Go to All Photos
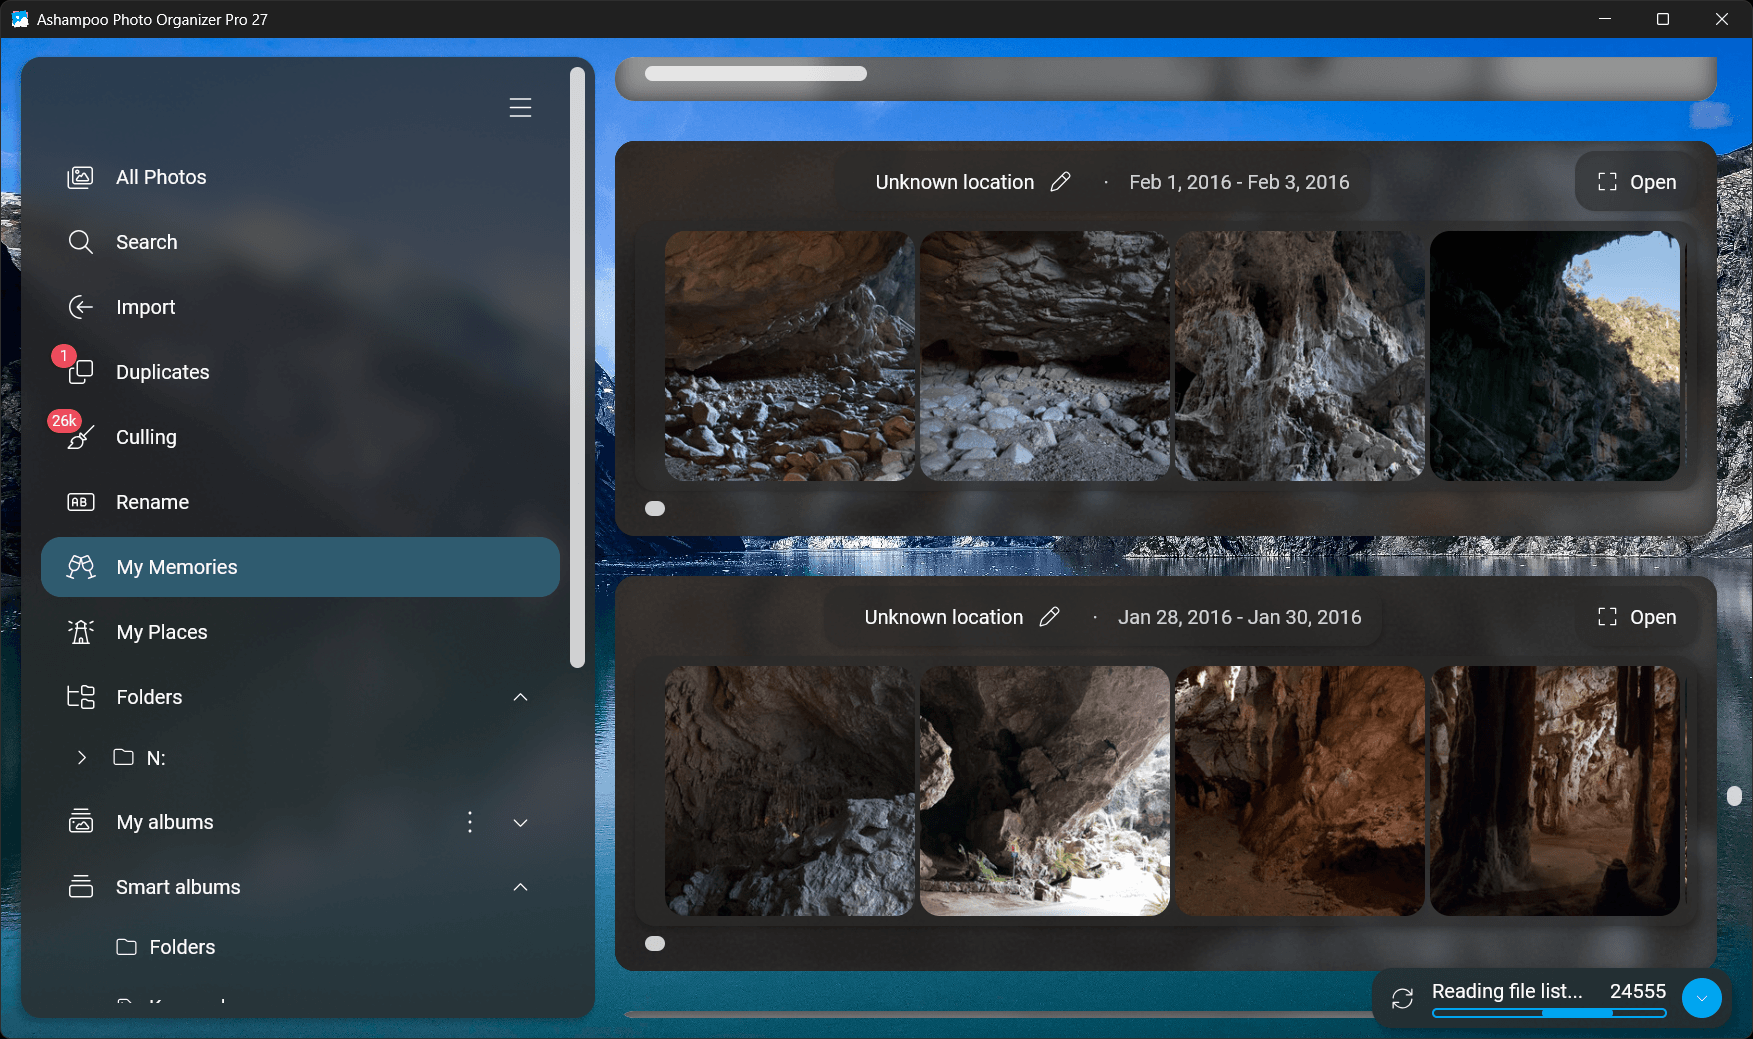Viewport: 1753px width, 1039px height. click(300, 177)
